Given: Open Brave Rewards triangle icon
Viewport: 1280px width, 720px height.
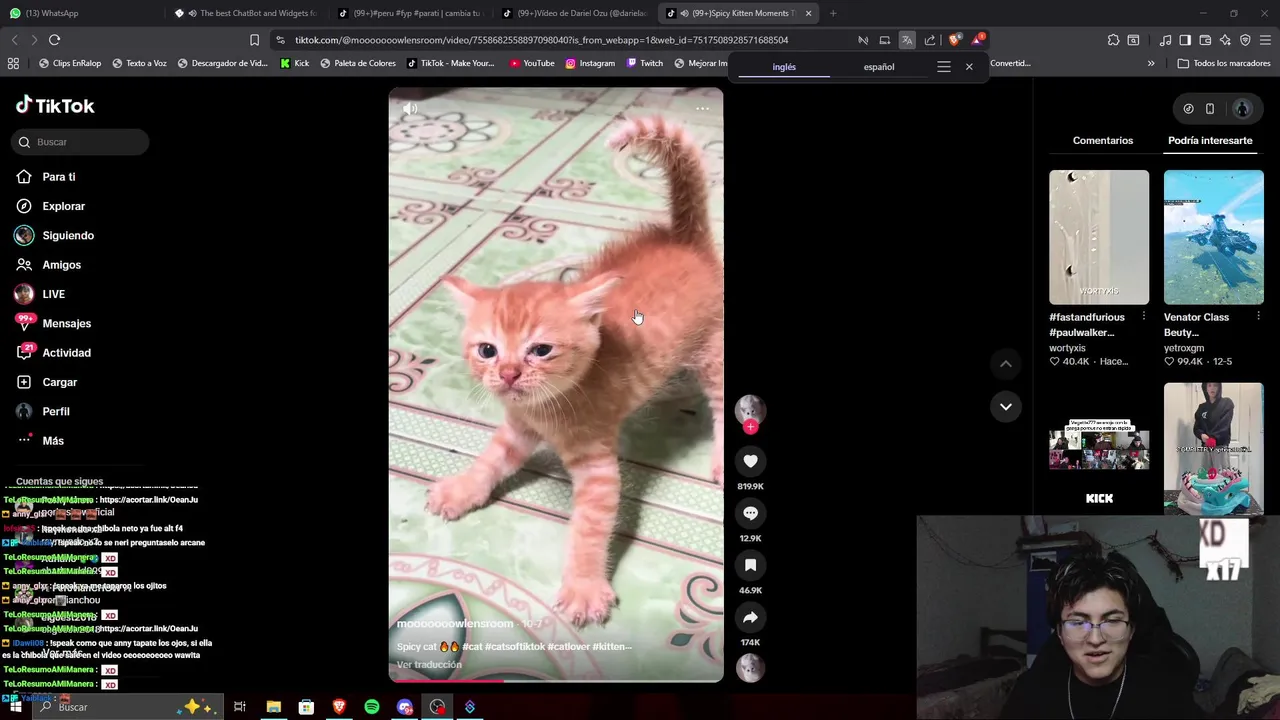Looking at the screenshot, I should point(978,40).
